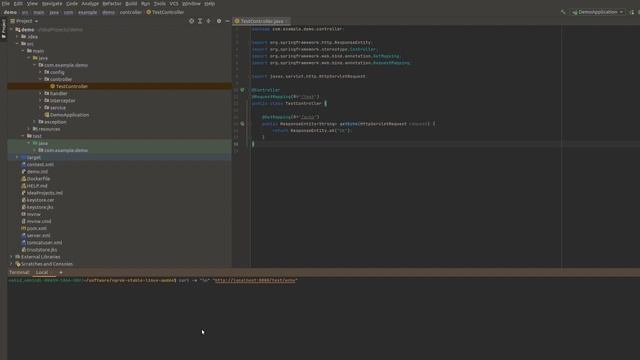Image resolution: width=640 pixels, height=360 pixels.
Task: Hide the Project tool window
Action: [x=227, y=21]
